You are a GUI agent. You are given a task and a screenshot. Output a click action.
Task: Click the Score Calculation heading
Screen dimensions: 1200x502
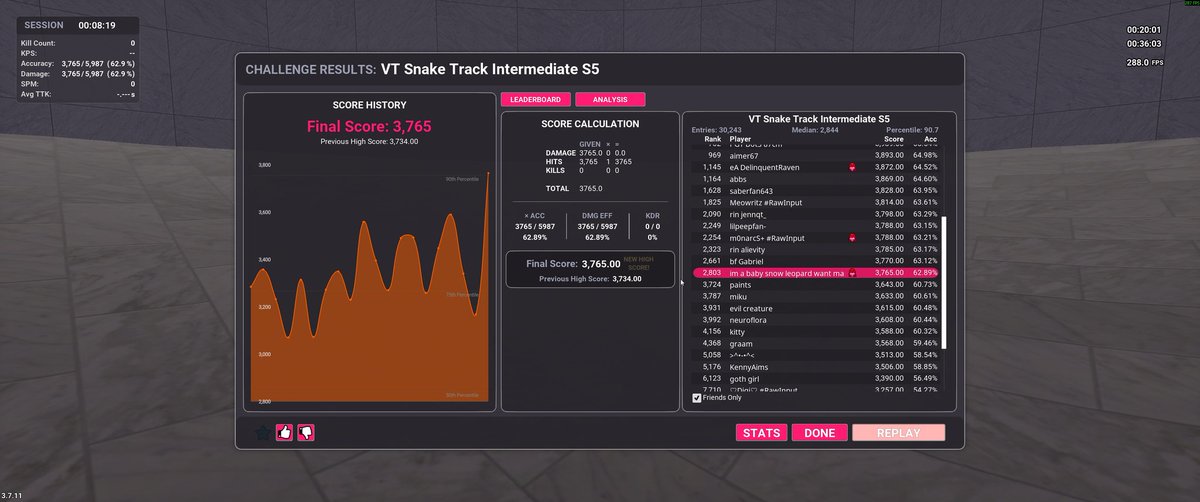tap(590, 124)
